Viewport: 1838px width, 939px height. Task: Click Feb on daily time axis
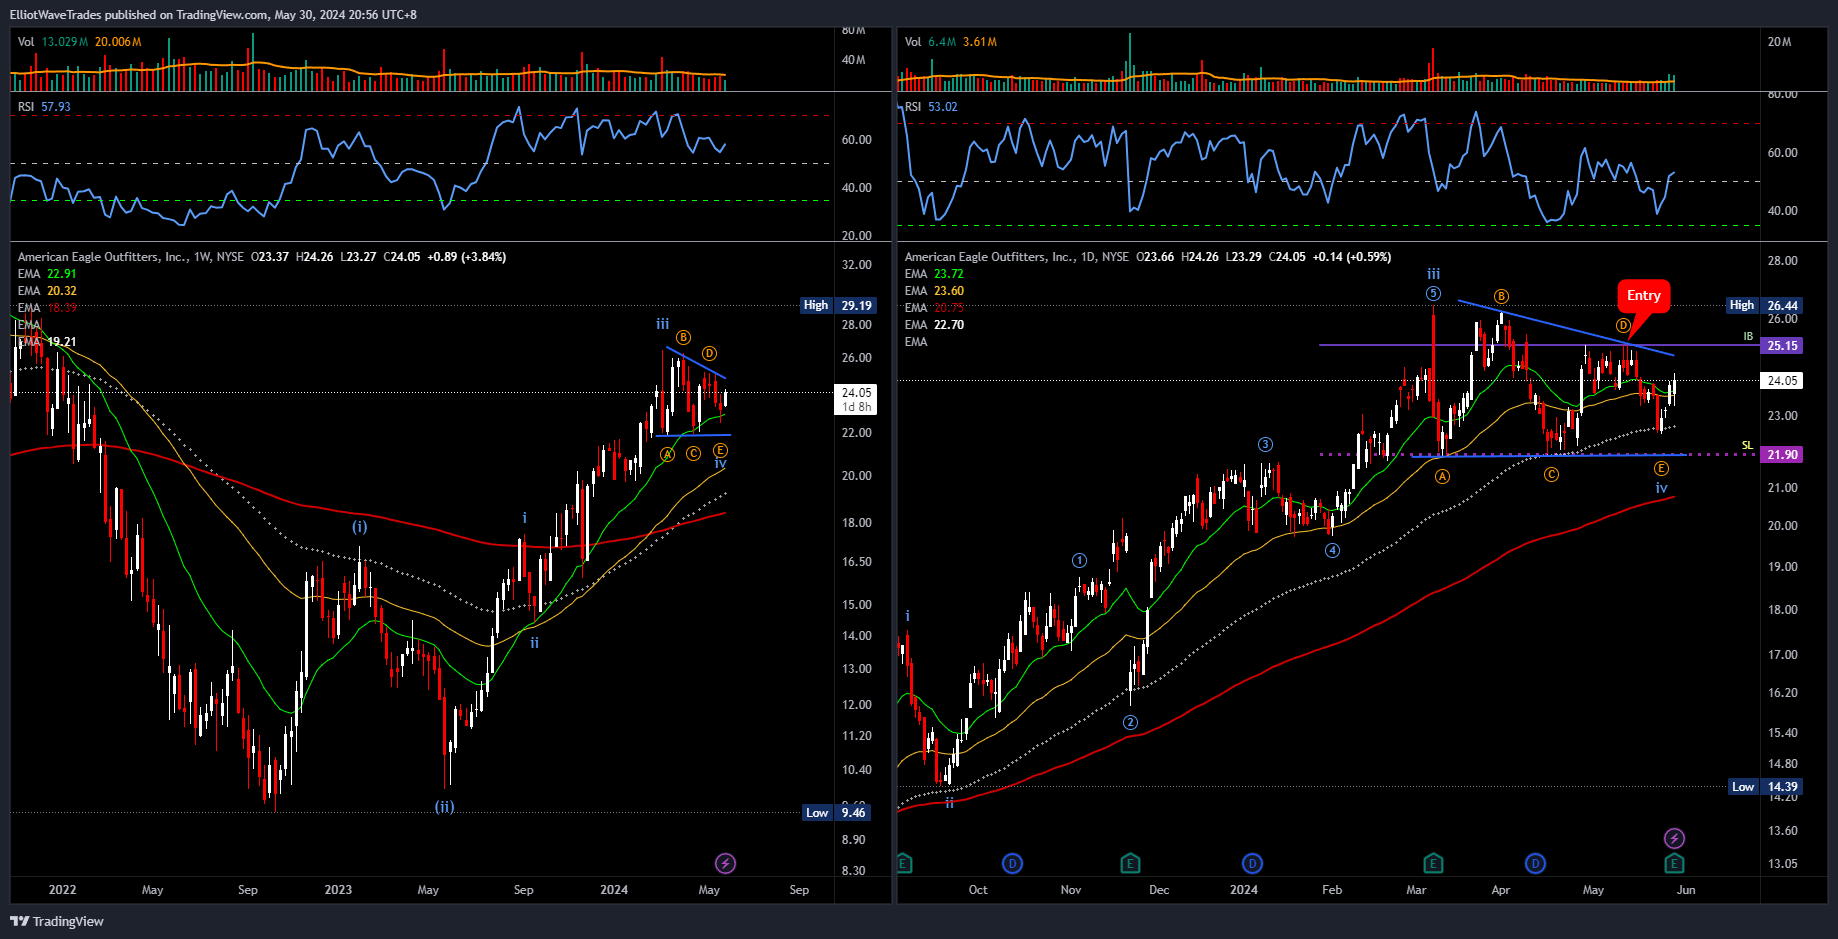pyautogui.click(x=1332, y=889)
